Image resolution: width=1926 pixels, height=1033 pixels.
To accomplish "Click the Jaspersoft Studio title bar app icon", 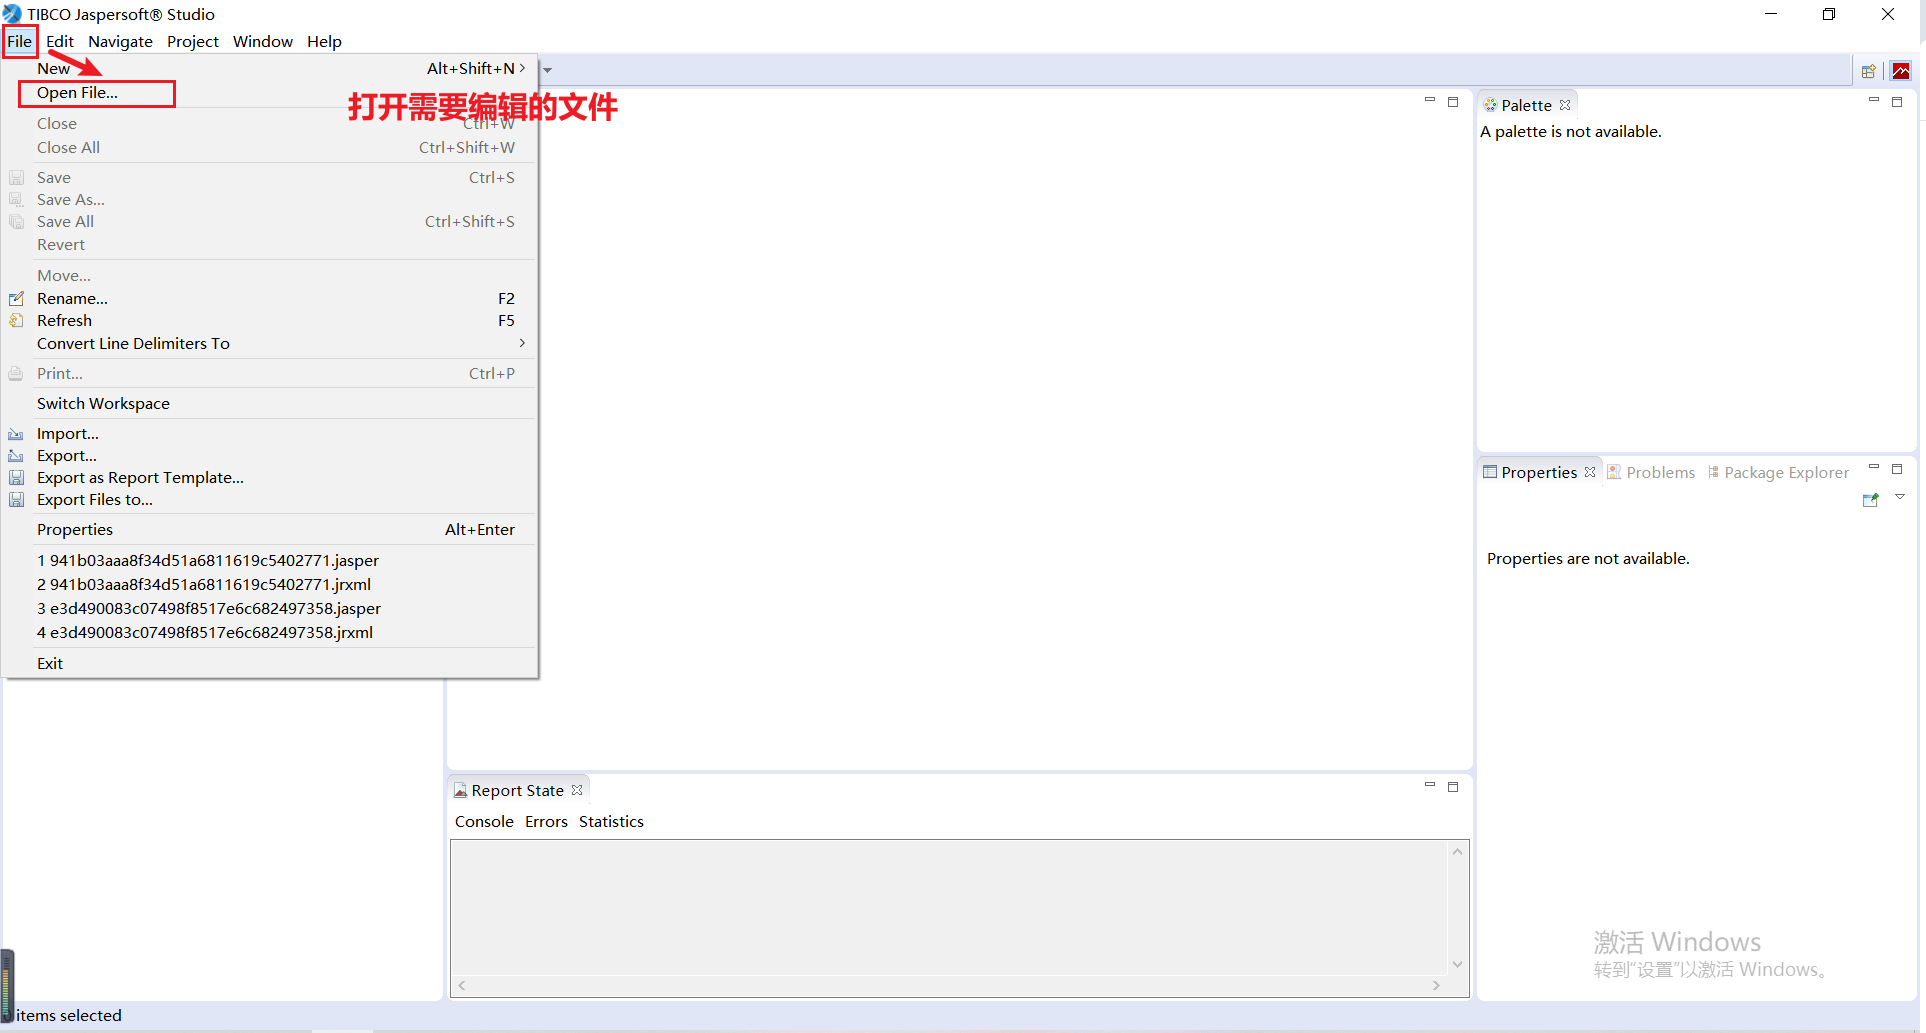I will pos(12,14).
